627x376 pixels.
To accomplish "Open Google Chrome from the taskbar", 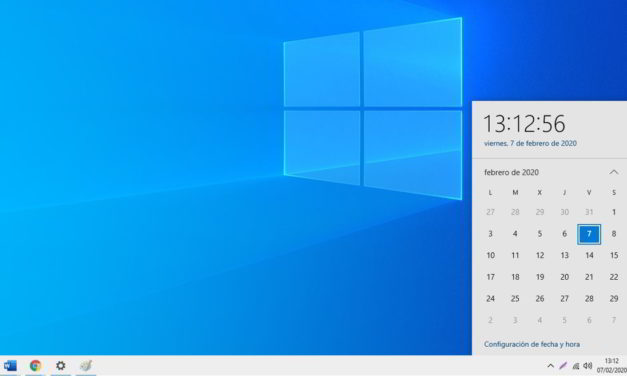I will point(35,366).
